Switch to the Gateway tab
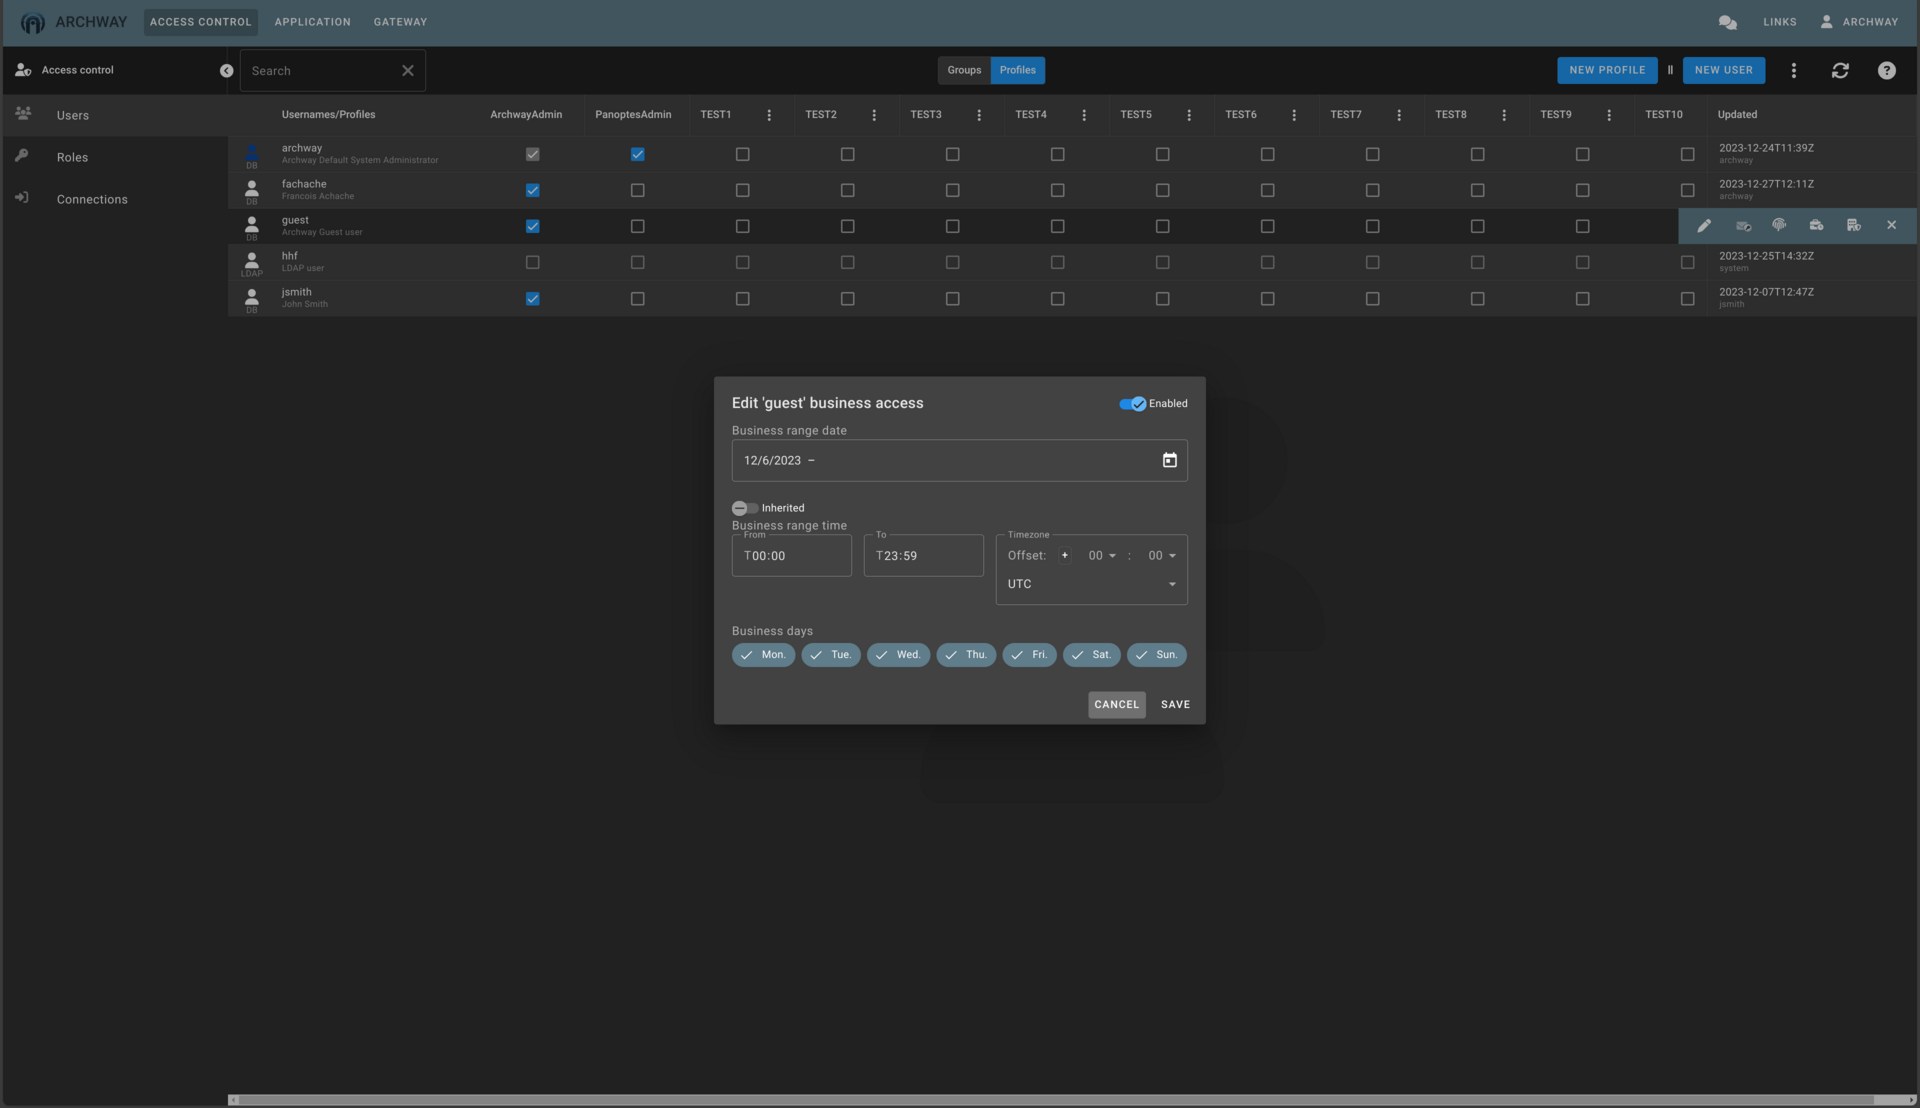Viewport: 1920px width, 1108px height. (400, 22)
